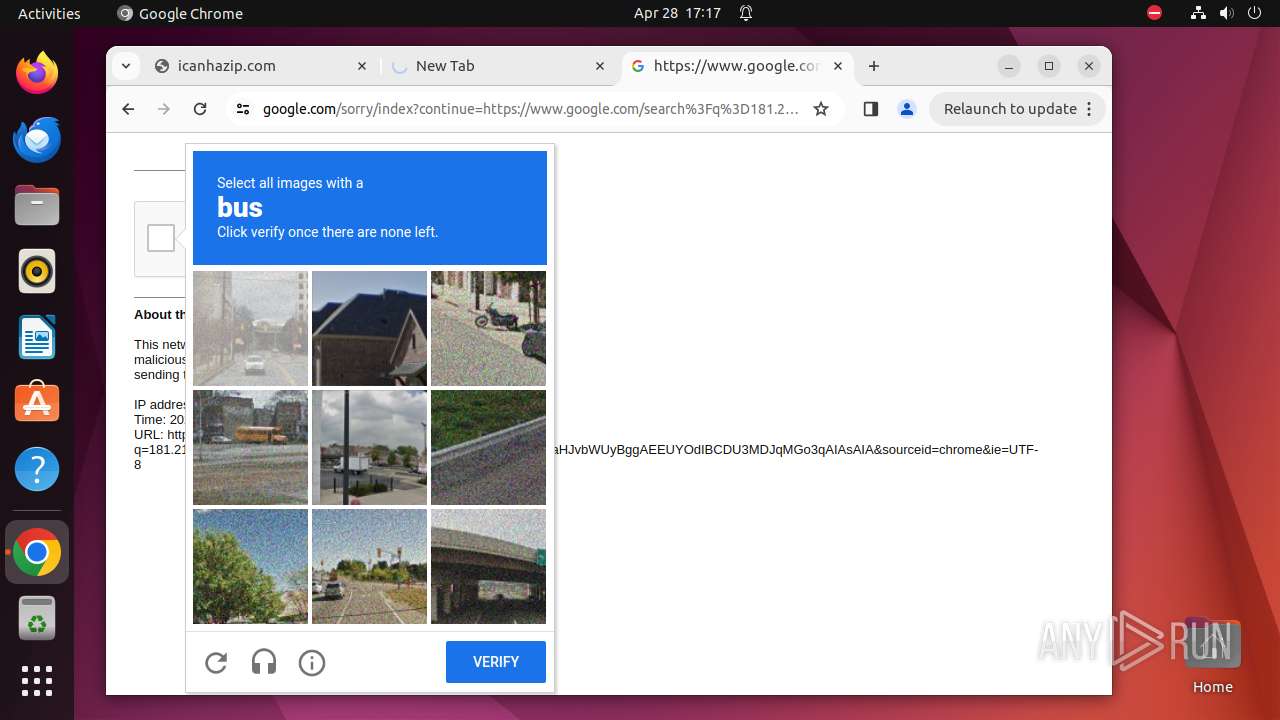Open Chrome tab search dropdown
The image size is (1280, 720).
(x=125, y=66)
